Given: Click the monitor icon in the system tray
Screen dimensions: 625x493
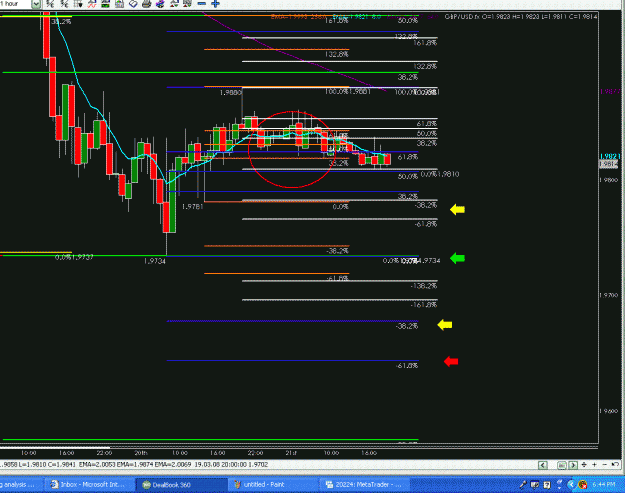Looking at the screenshot, I should tap(535, 485).
